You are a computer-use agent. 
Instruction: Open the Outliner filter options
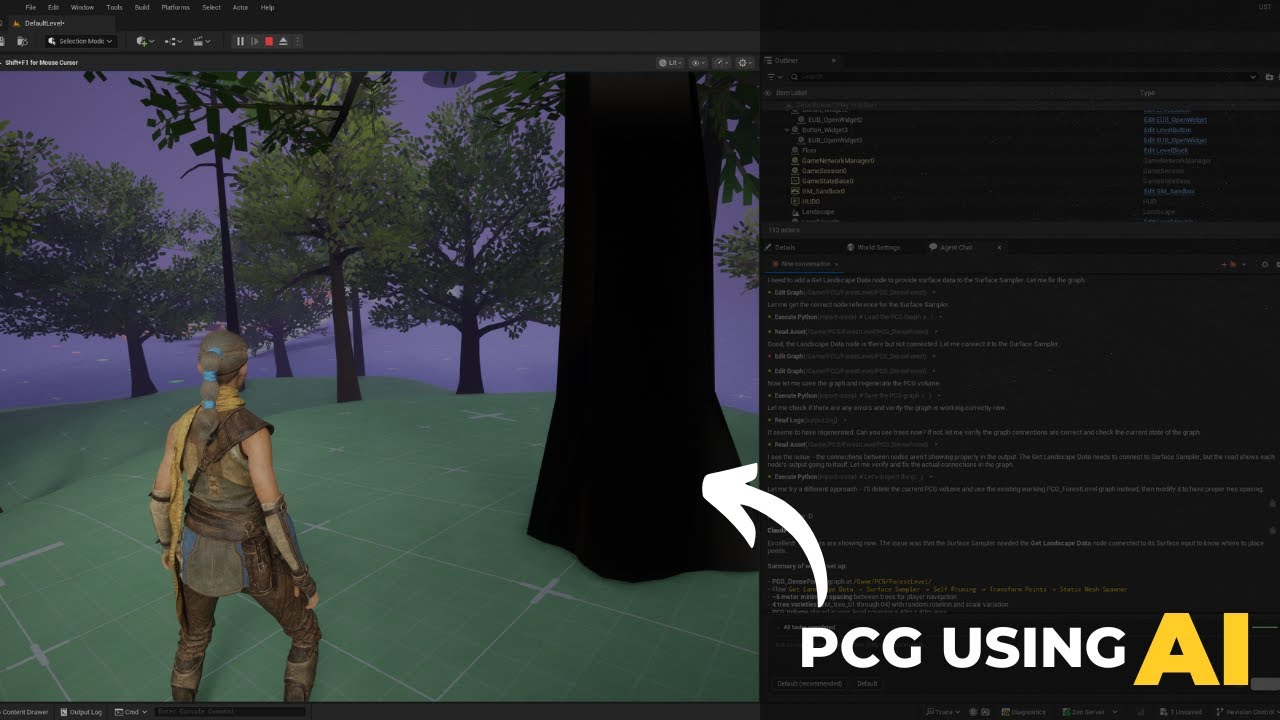(x=773, y=76)
